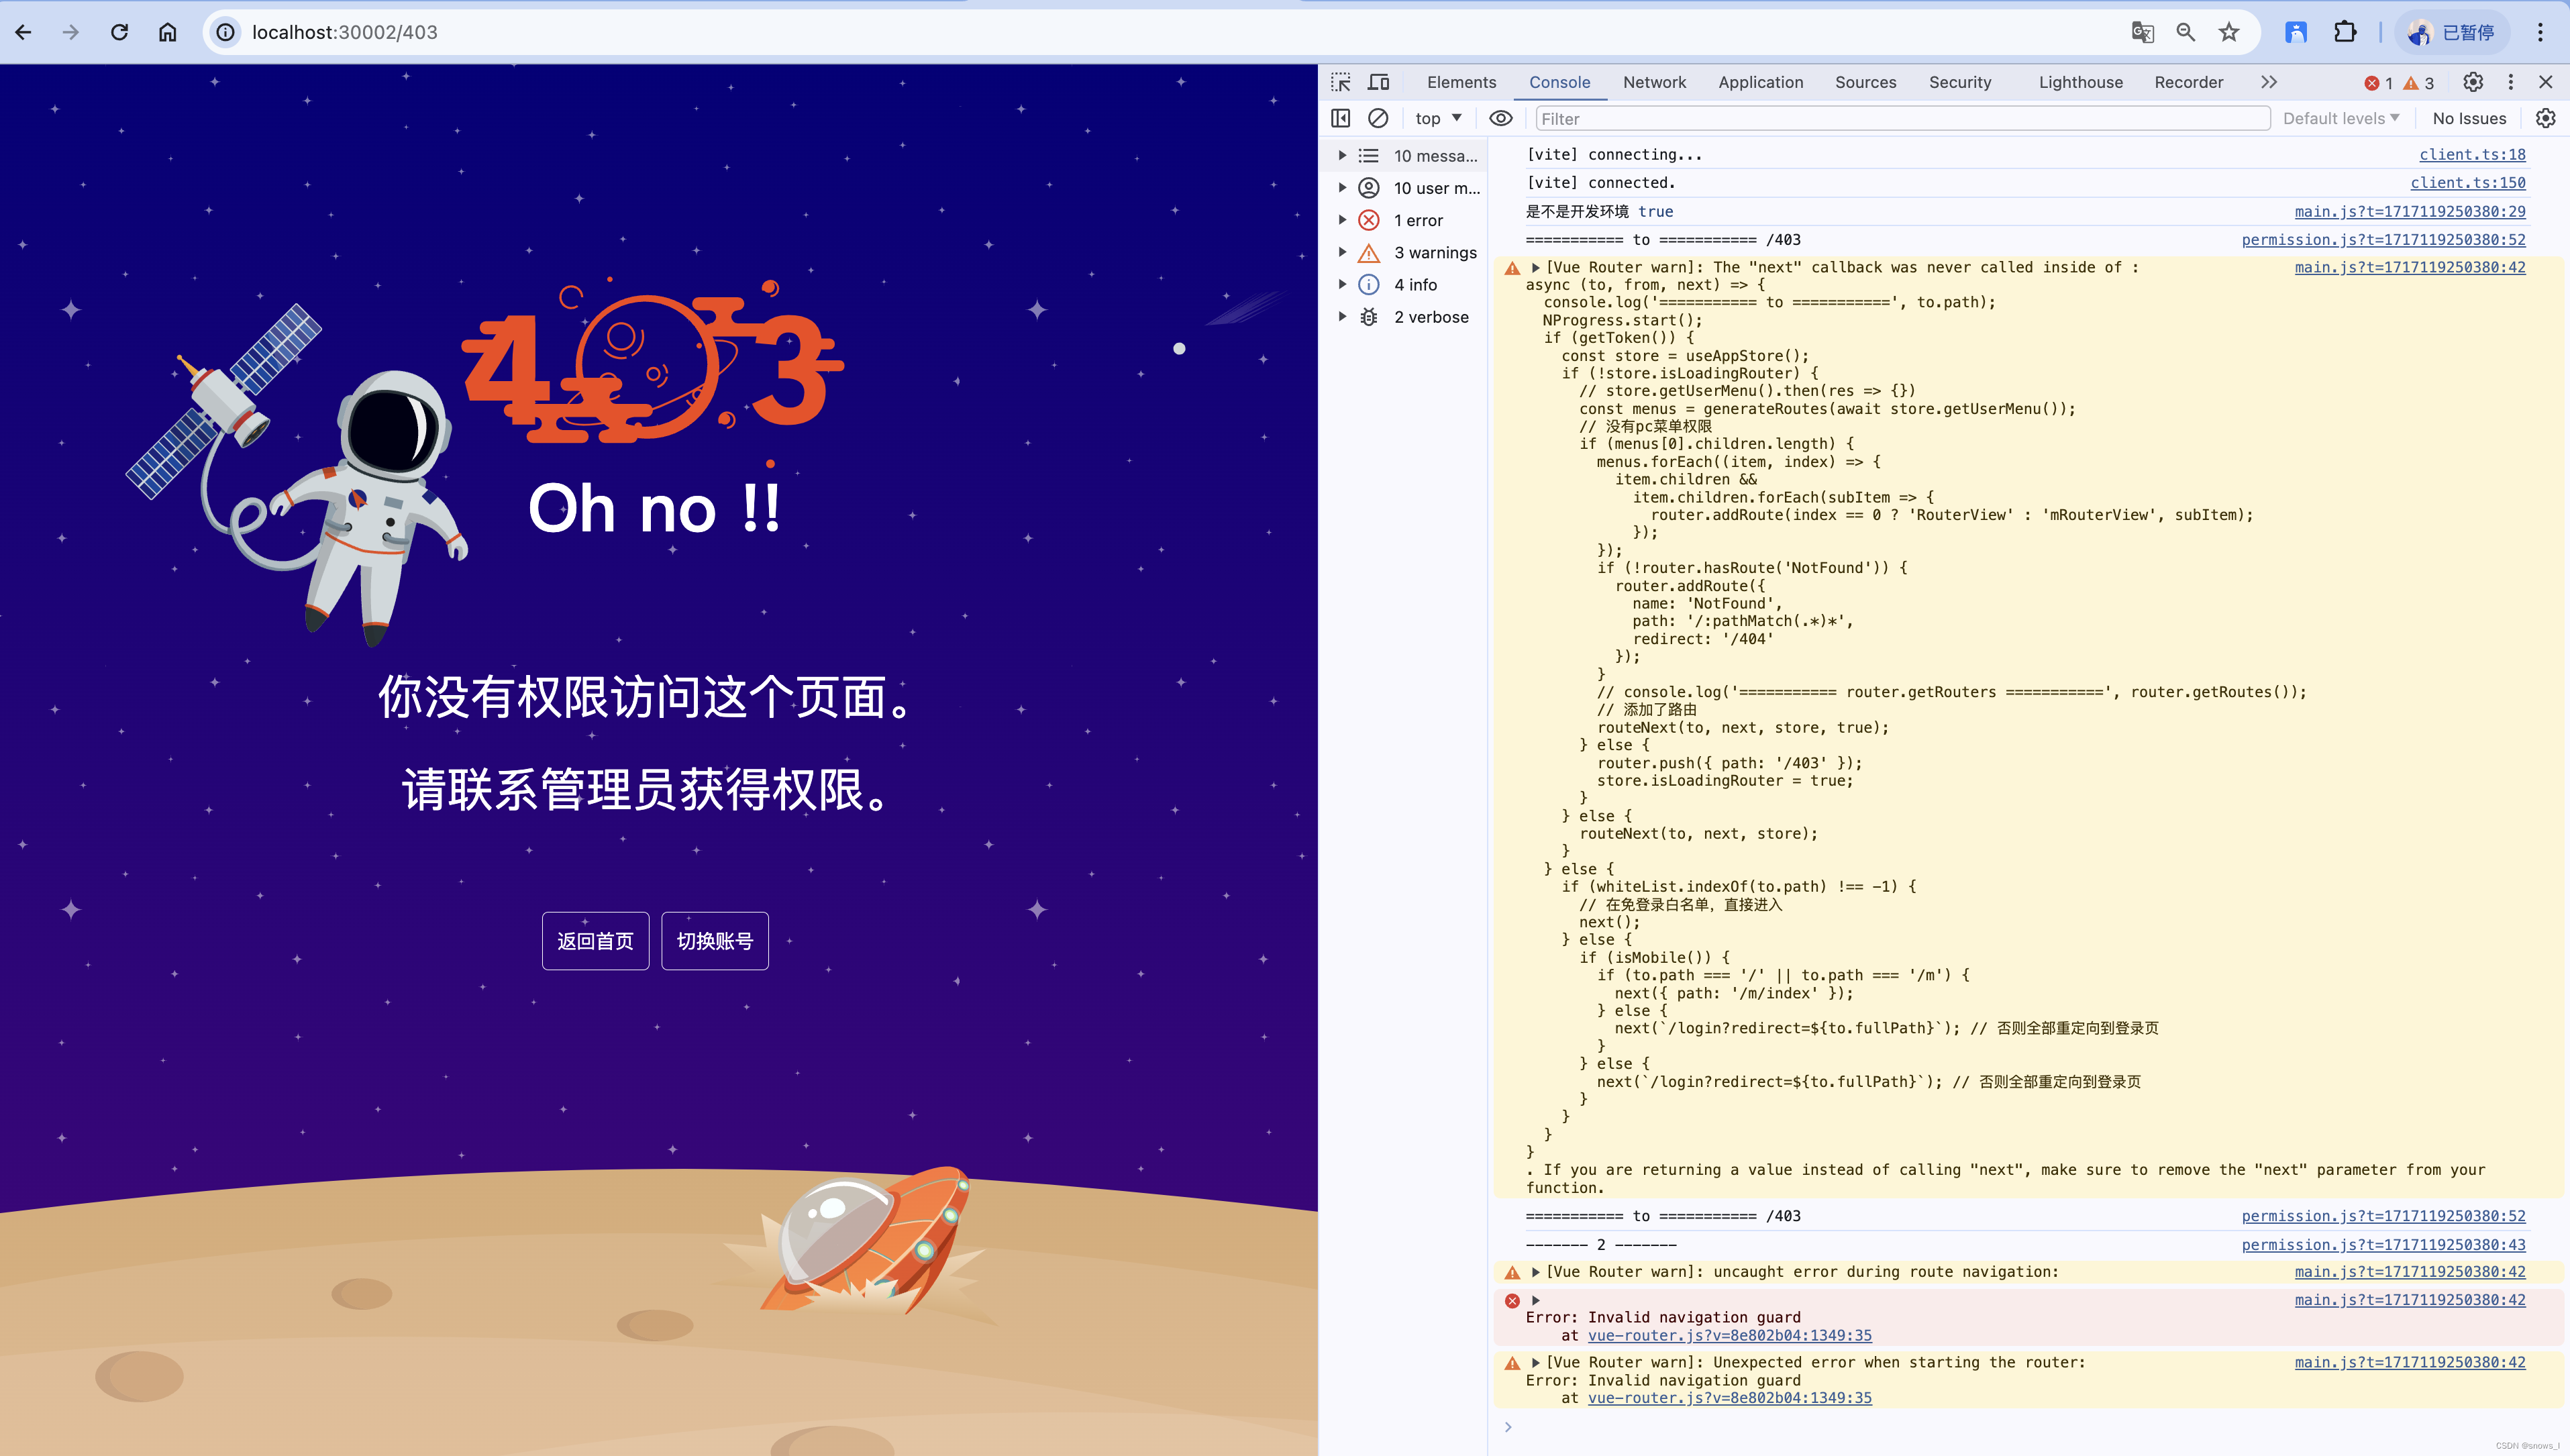Toggle the device toolbar icon
The height and width of the screenshot is (1456, 2570).
[1379, 82]
